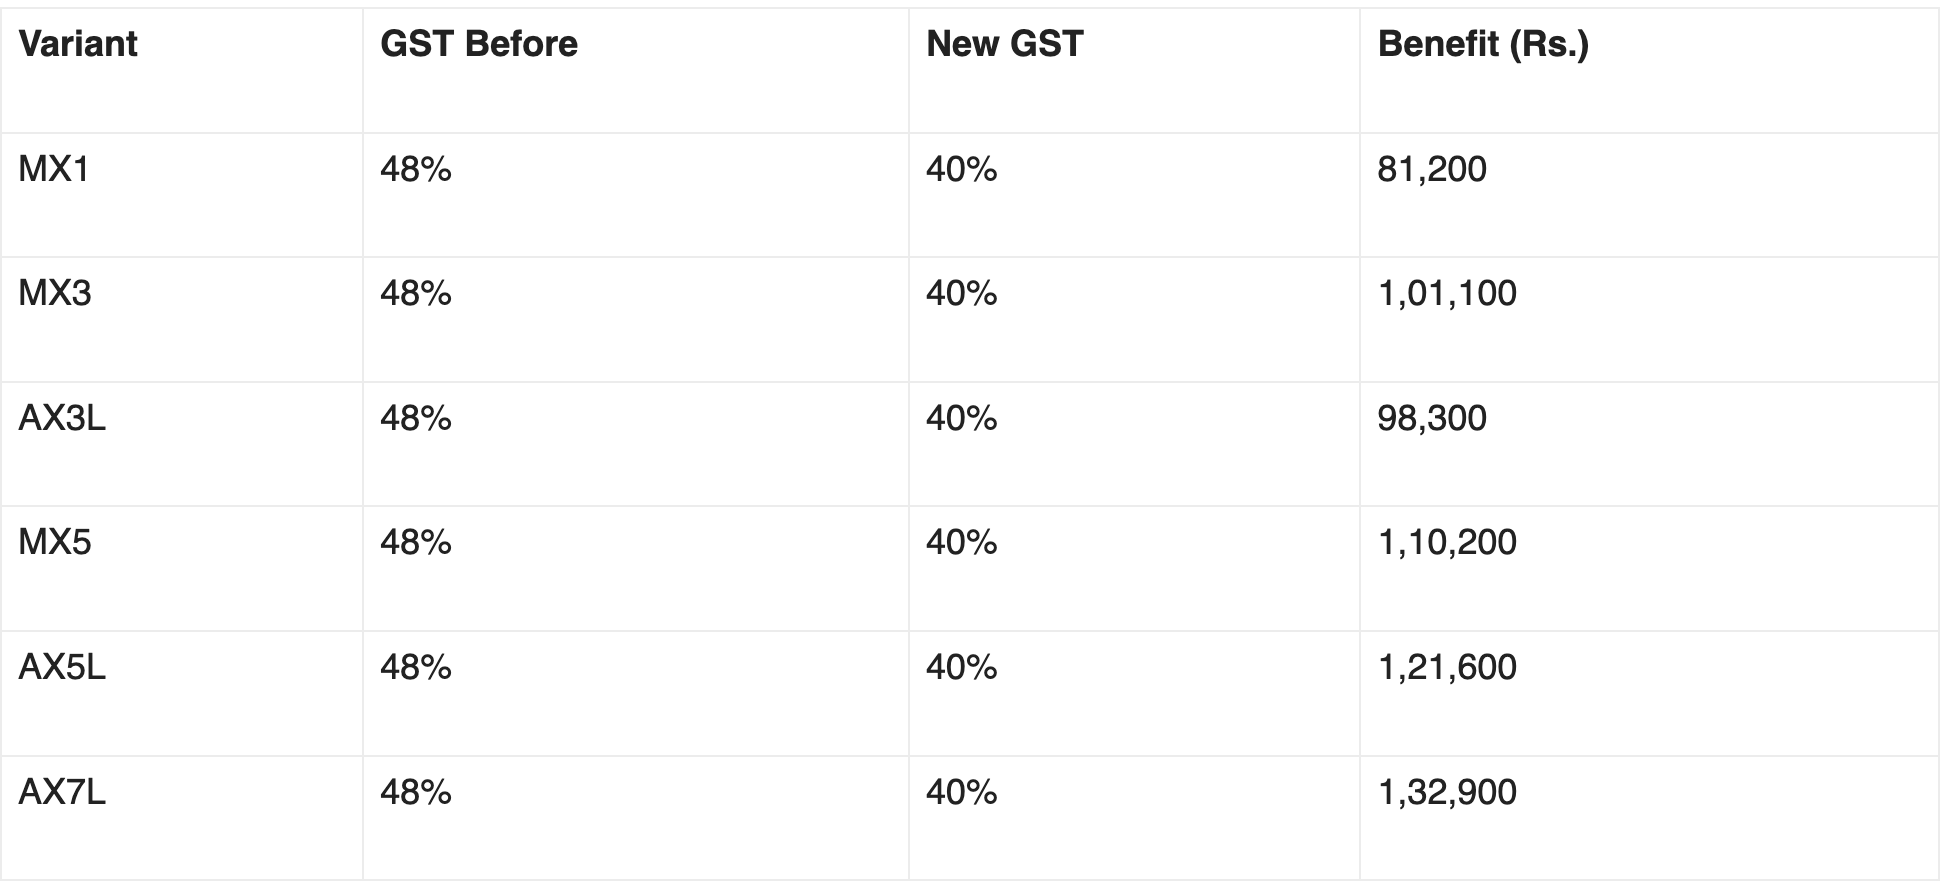Select the MX1 variant cell
Screen dimensions: 1944x882
click(54, 169)
